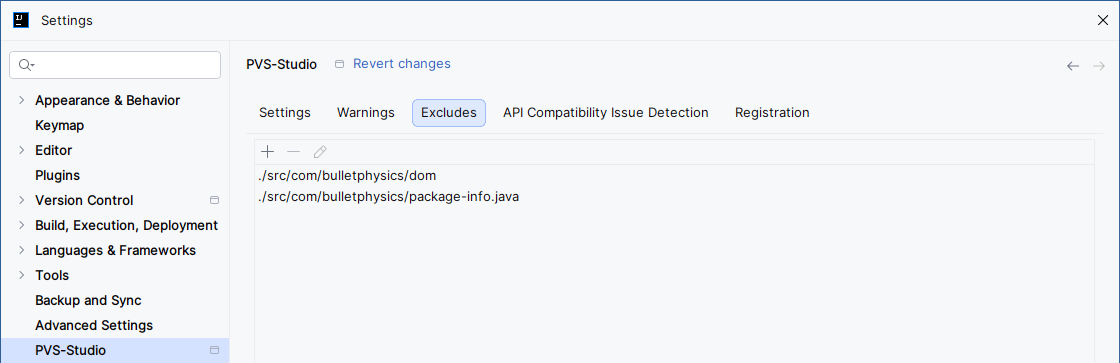
Task: Click Revert changes link
Action: 401,64
